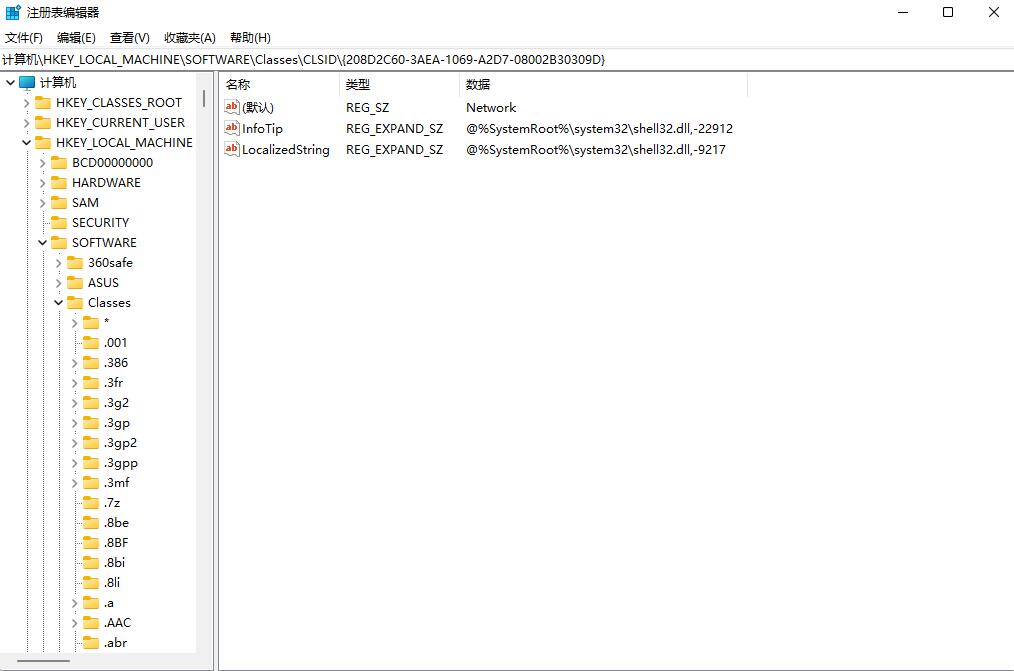Select the 360safe folder icon
The height and width of the screenshot is (671, 1014).
tap(73, 262)
